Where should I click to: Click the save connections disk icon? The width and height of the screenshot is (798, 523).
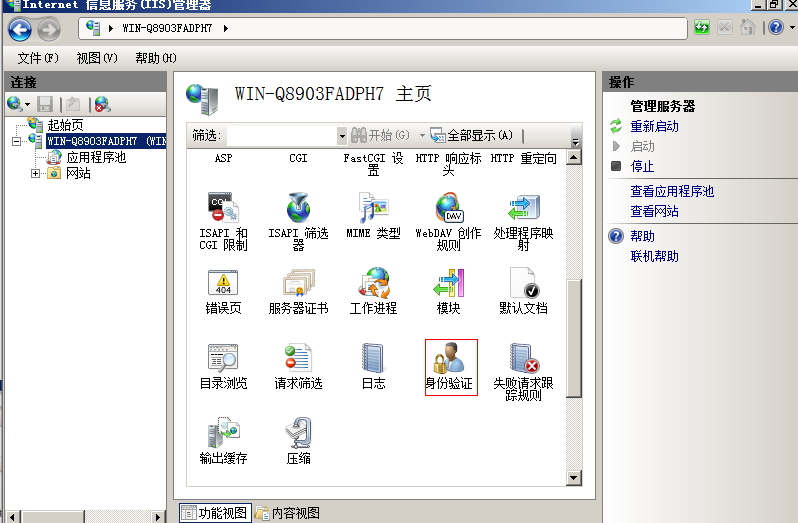point(45,104)
